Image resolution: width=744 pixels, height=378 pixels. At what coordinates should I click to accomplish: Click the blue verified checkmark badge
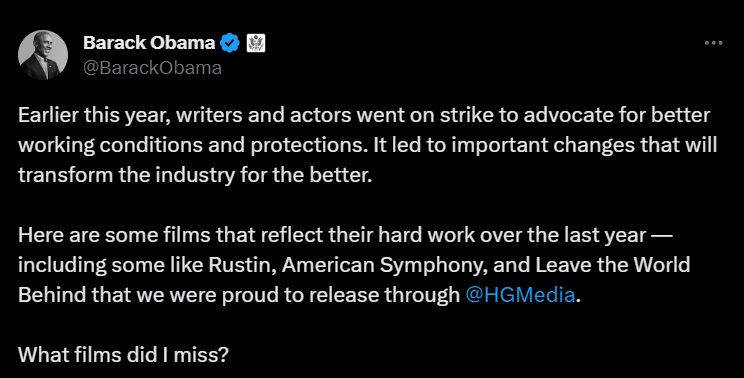[231, 43]
